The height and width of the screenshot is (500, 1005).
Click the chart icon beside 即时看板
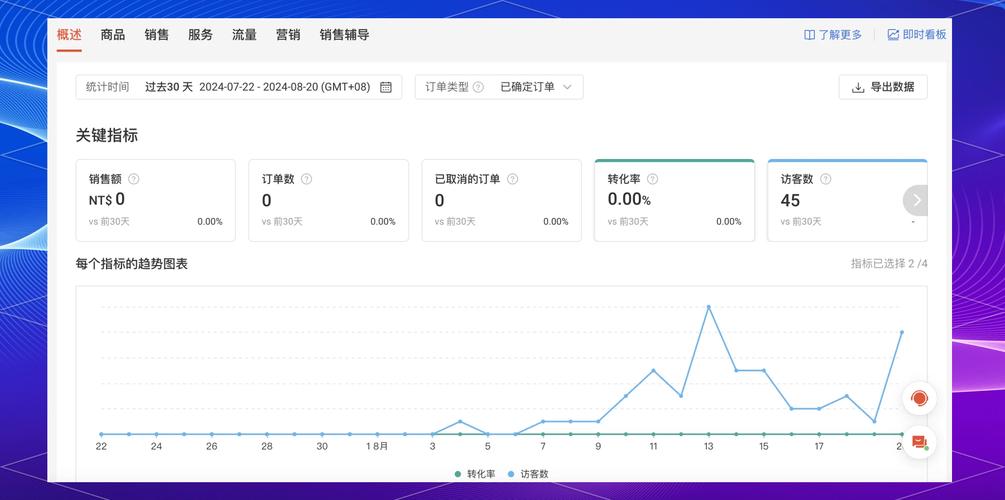[893, 35]
